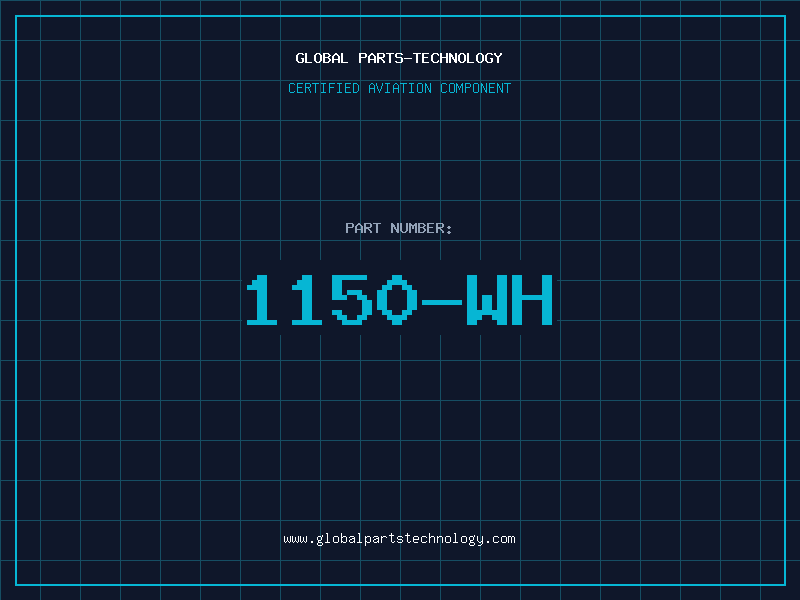Select the CERTIFIED AVIATION COMPONENT subtitle
The width and height of the screenshot is (800, 600).
399,88
